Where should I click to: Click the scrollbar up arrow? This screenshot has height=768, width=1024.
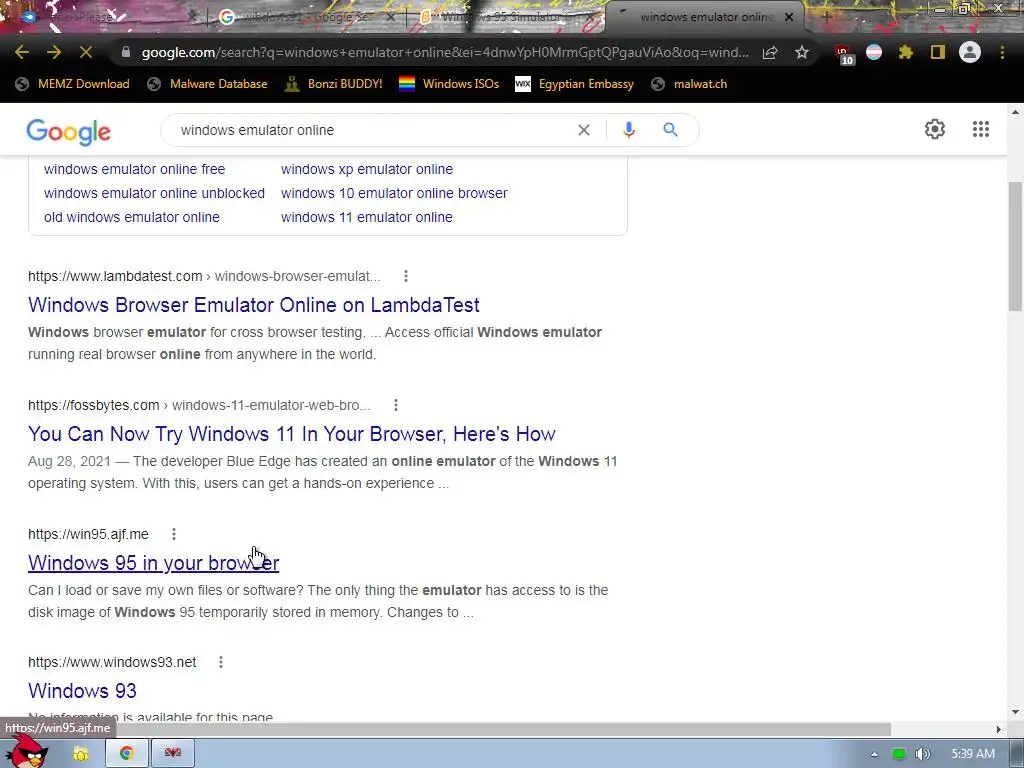[1016, 112]
